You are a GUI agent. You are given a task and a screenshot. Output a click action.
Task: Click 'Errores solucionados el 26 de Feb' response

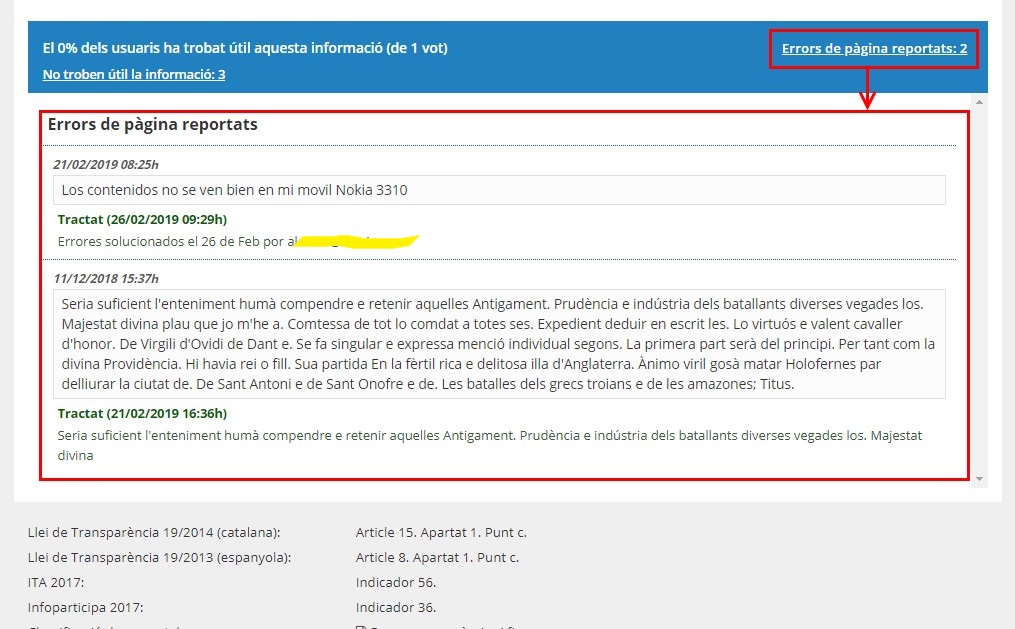172,241
